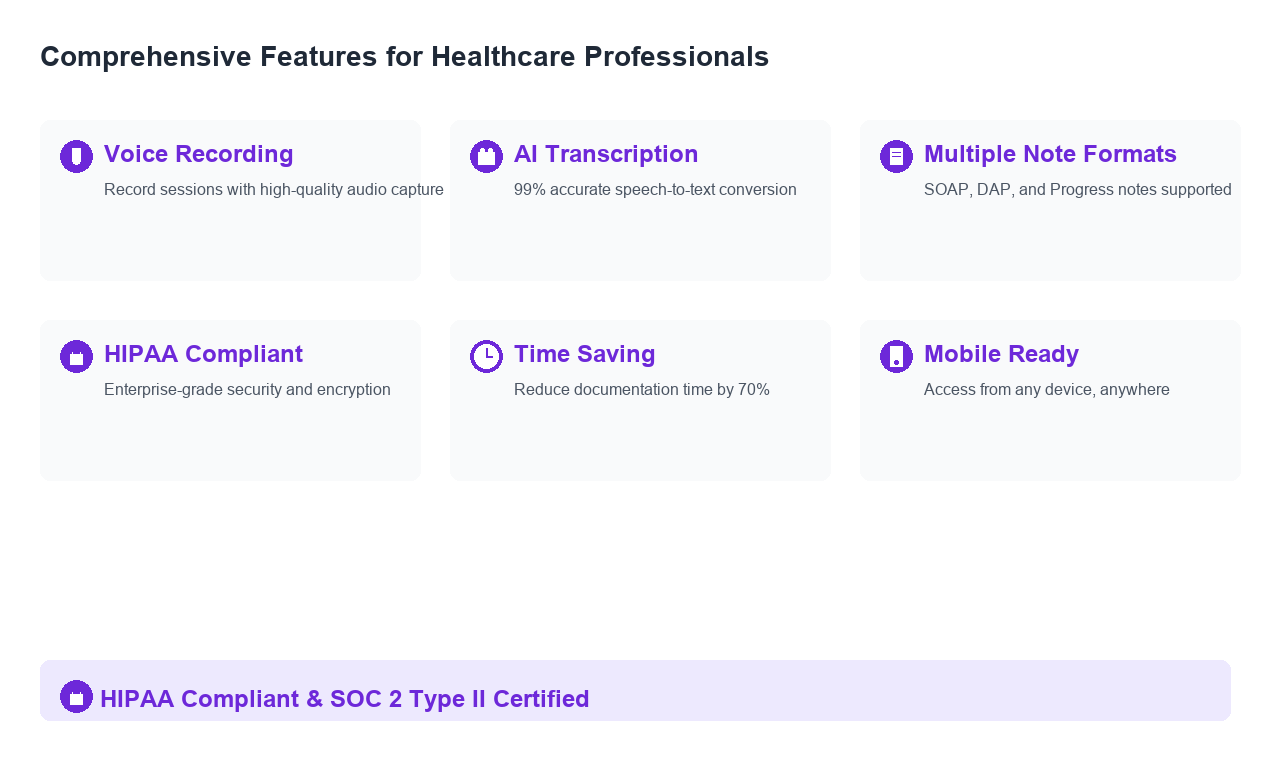
Task: Click the Reduce documentation time by 70% text
Action: 641,390
